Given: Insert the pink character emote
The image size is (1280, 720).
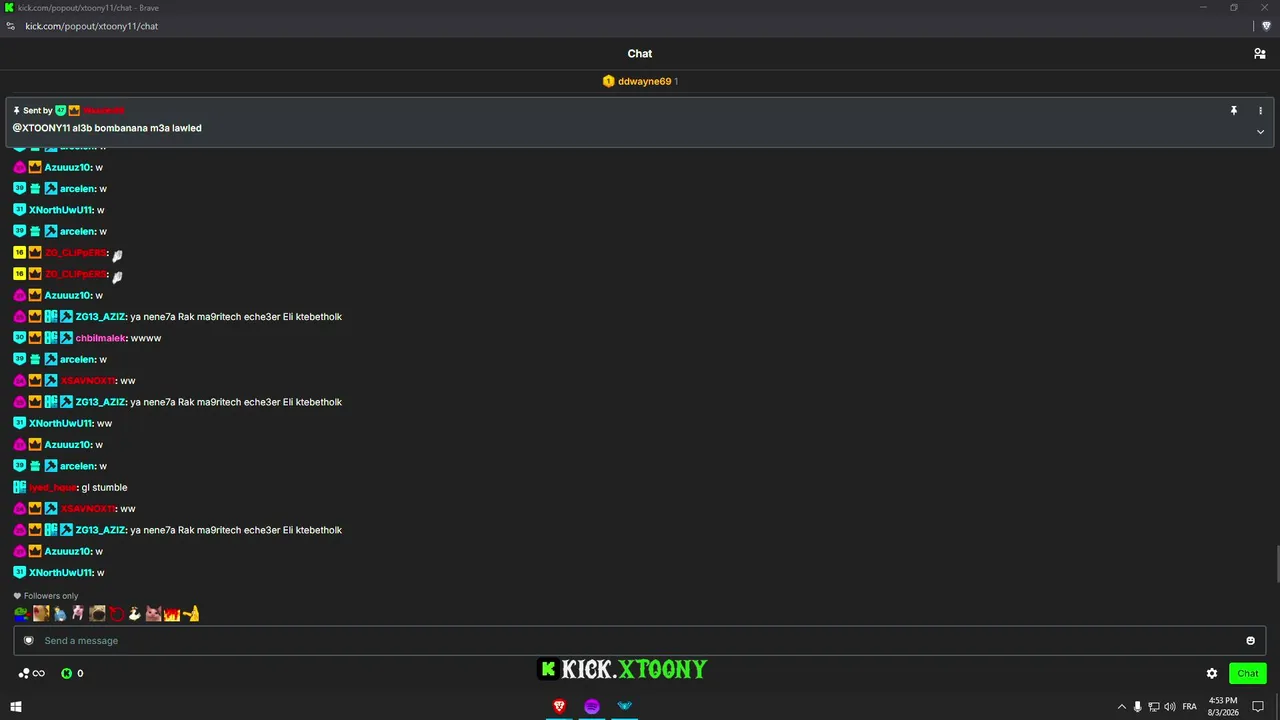Looking at the screenshot, I should coord(78,613).
